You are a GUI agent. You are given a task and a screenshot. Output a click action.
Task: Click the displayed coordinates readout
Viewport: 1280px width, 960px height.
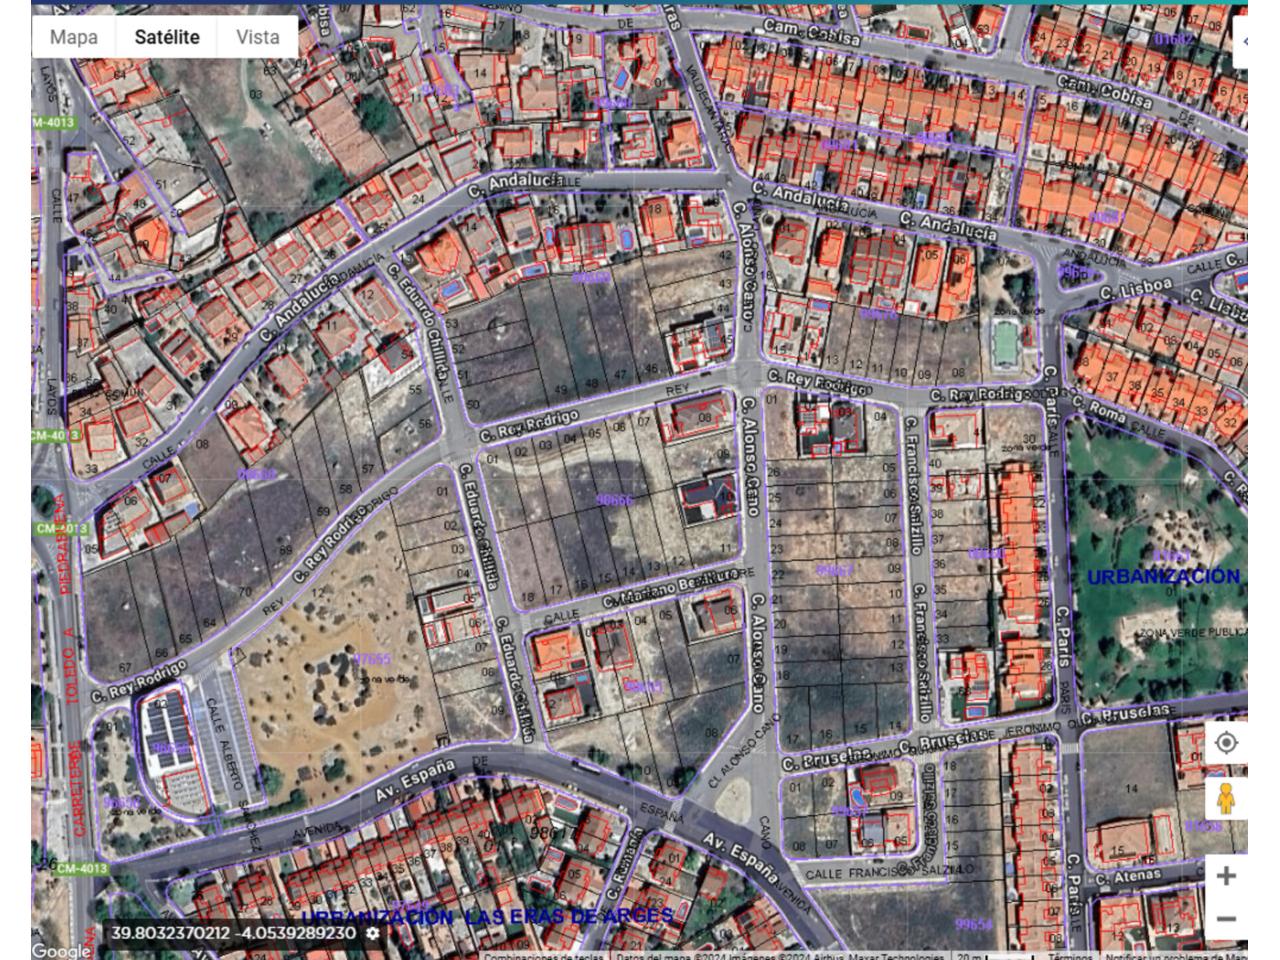click(x=233, y=933)
